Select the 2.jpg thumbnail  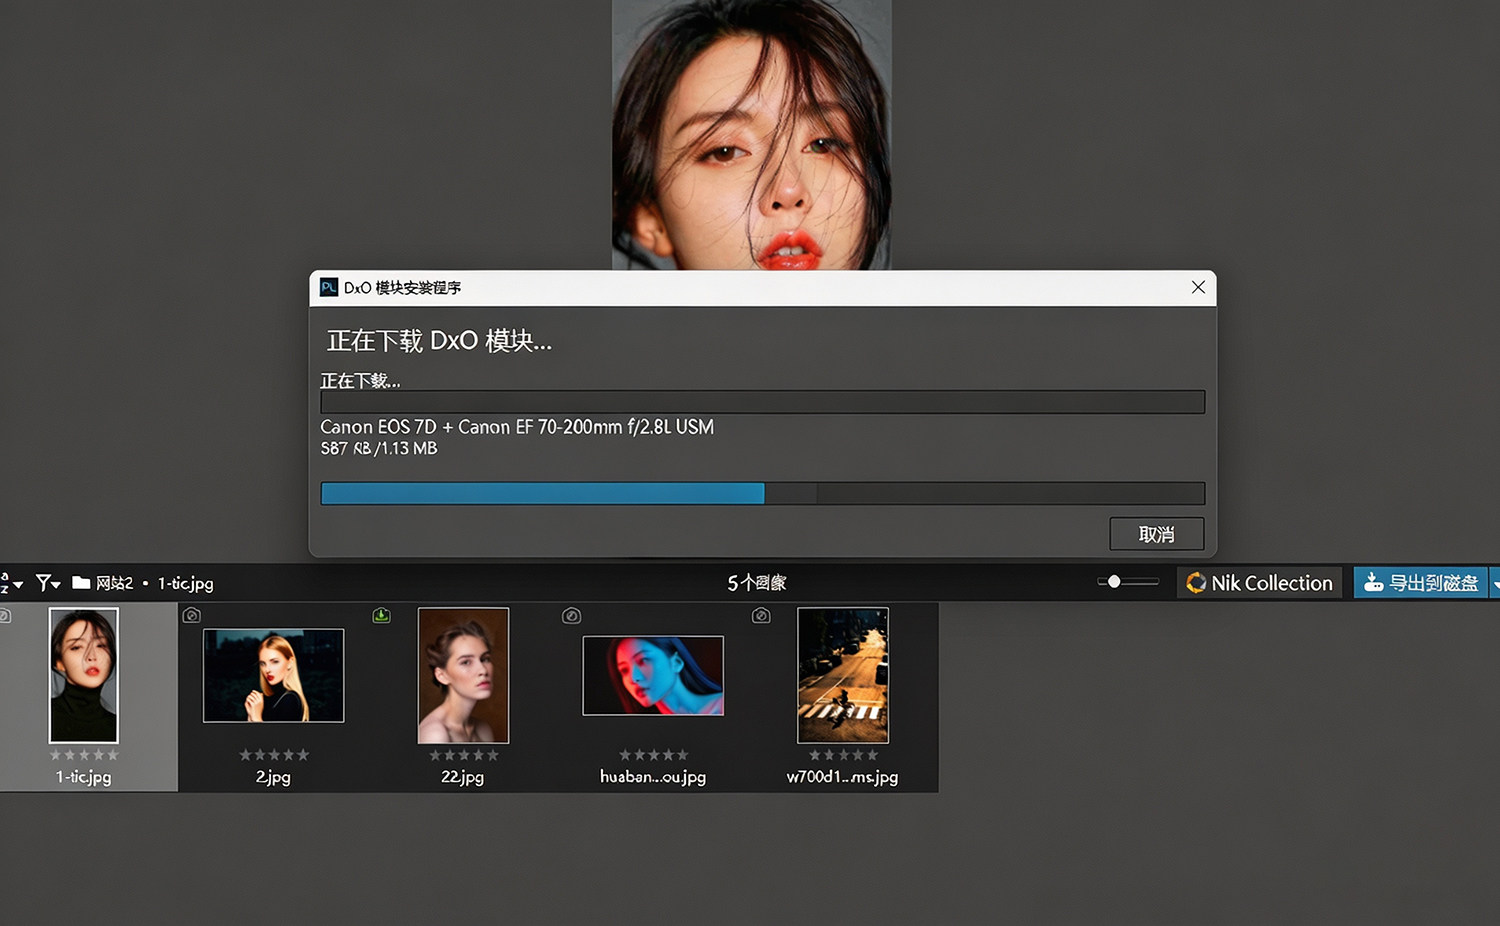point(273,675)
